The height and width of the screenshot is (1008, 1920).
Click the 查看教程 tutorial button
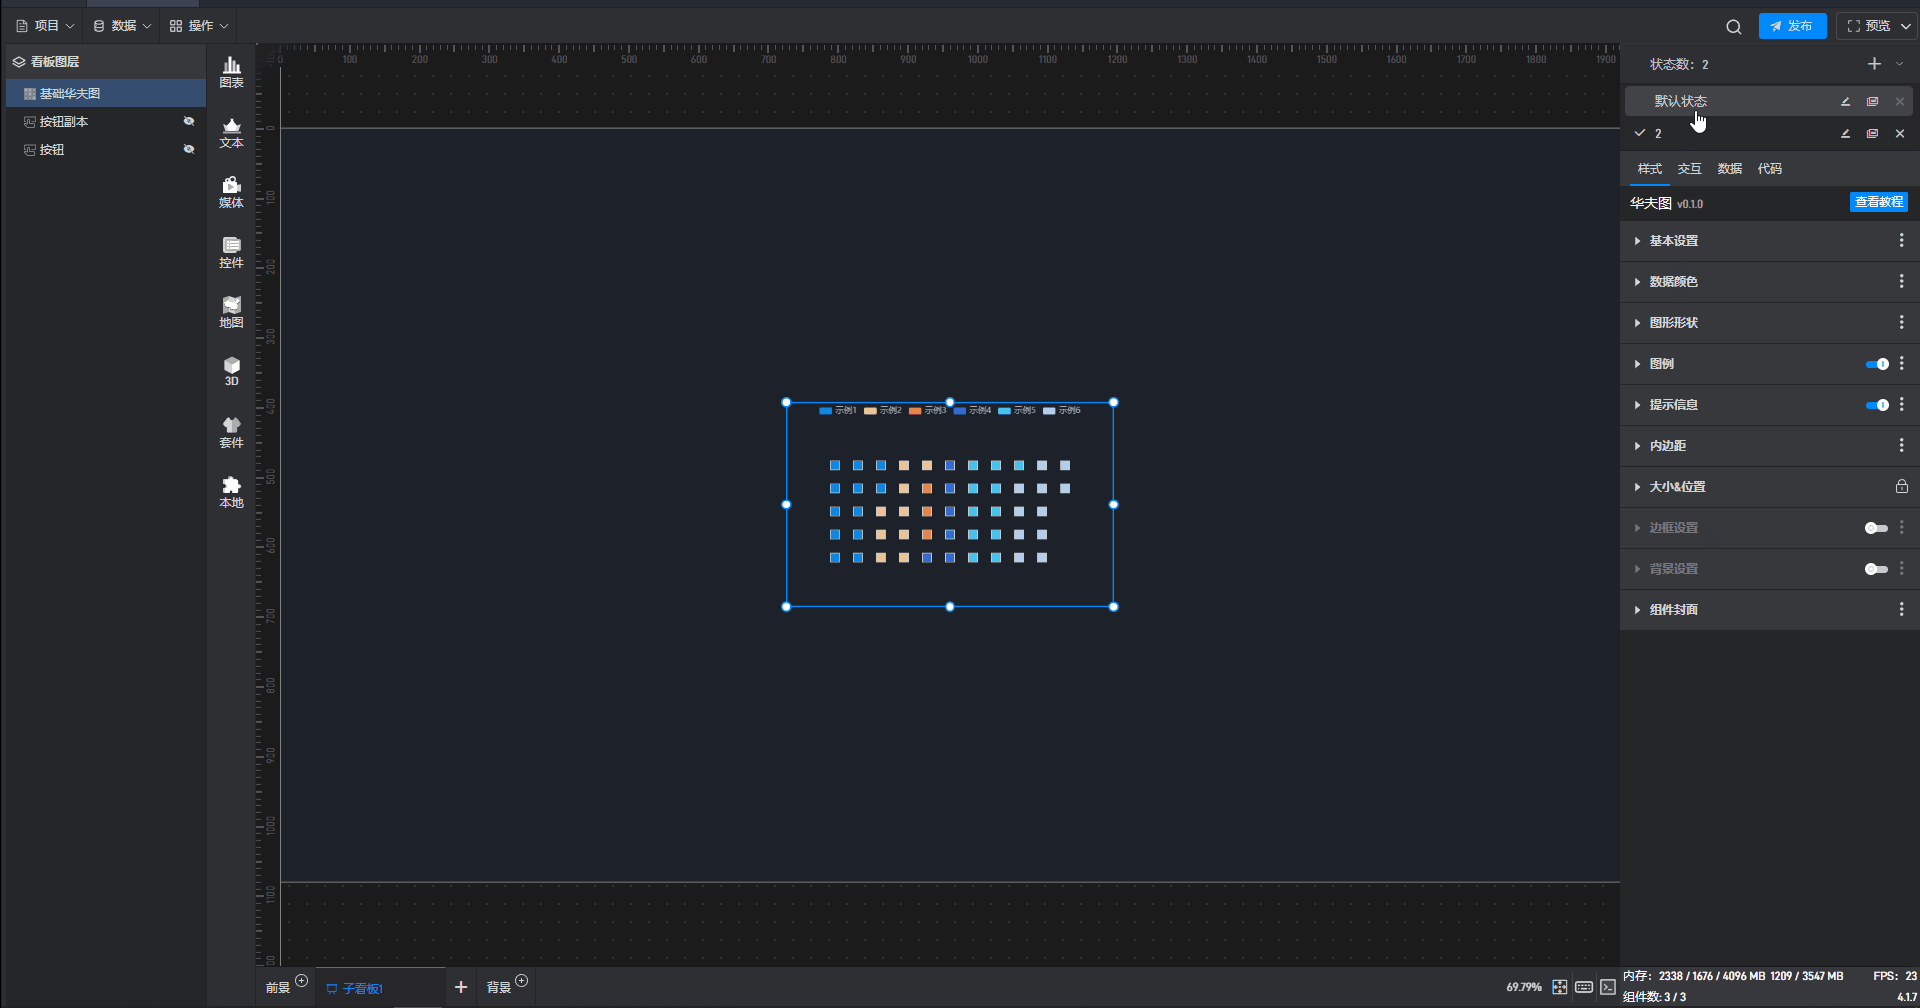click(1878, 202)
